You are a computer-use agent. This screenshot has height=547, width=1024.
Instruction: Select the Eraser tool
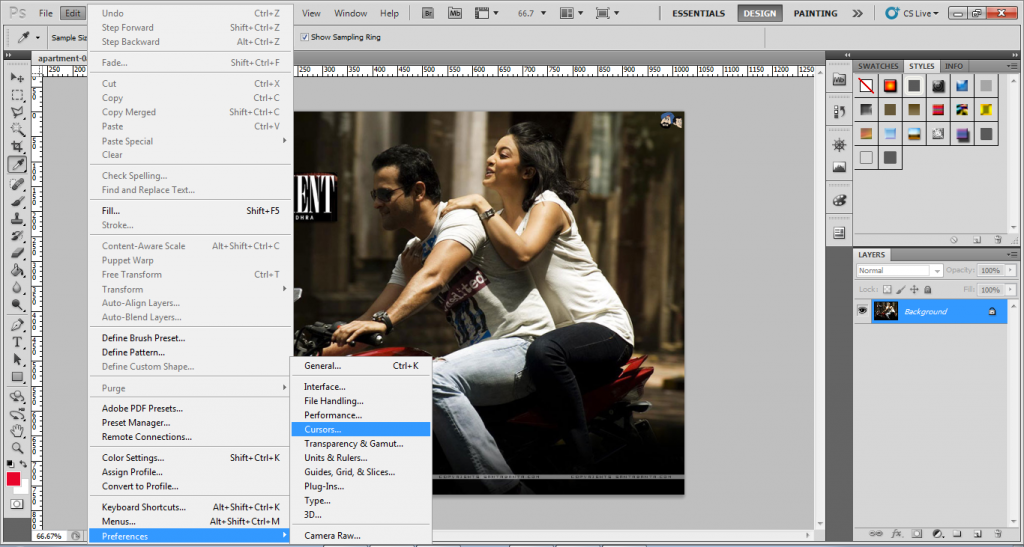tap(18, 253)
